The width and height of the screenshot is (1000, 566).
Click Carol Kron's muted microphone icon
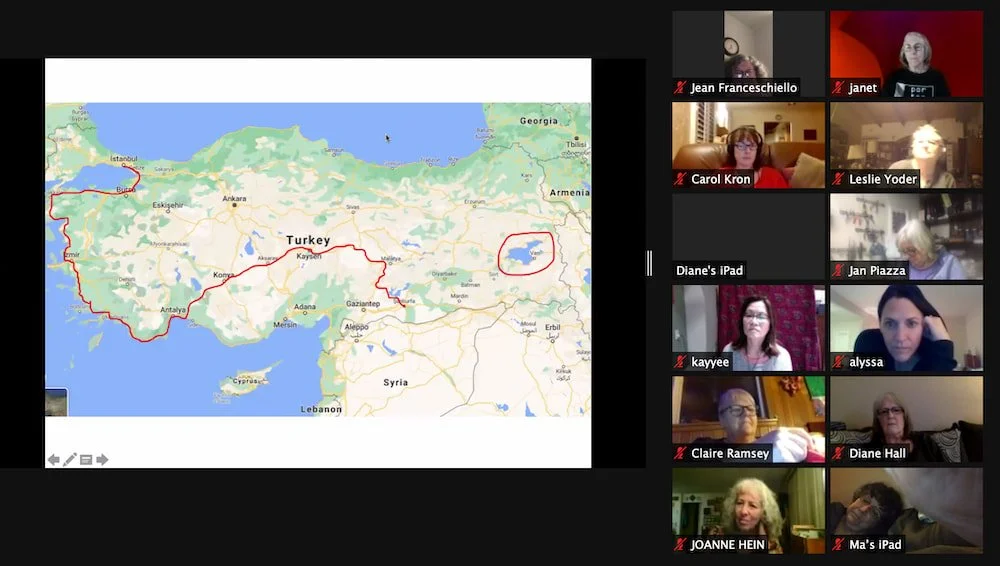680,179
